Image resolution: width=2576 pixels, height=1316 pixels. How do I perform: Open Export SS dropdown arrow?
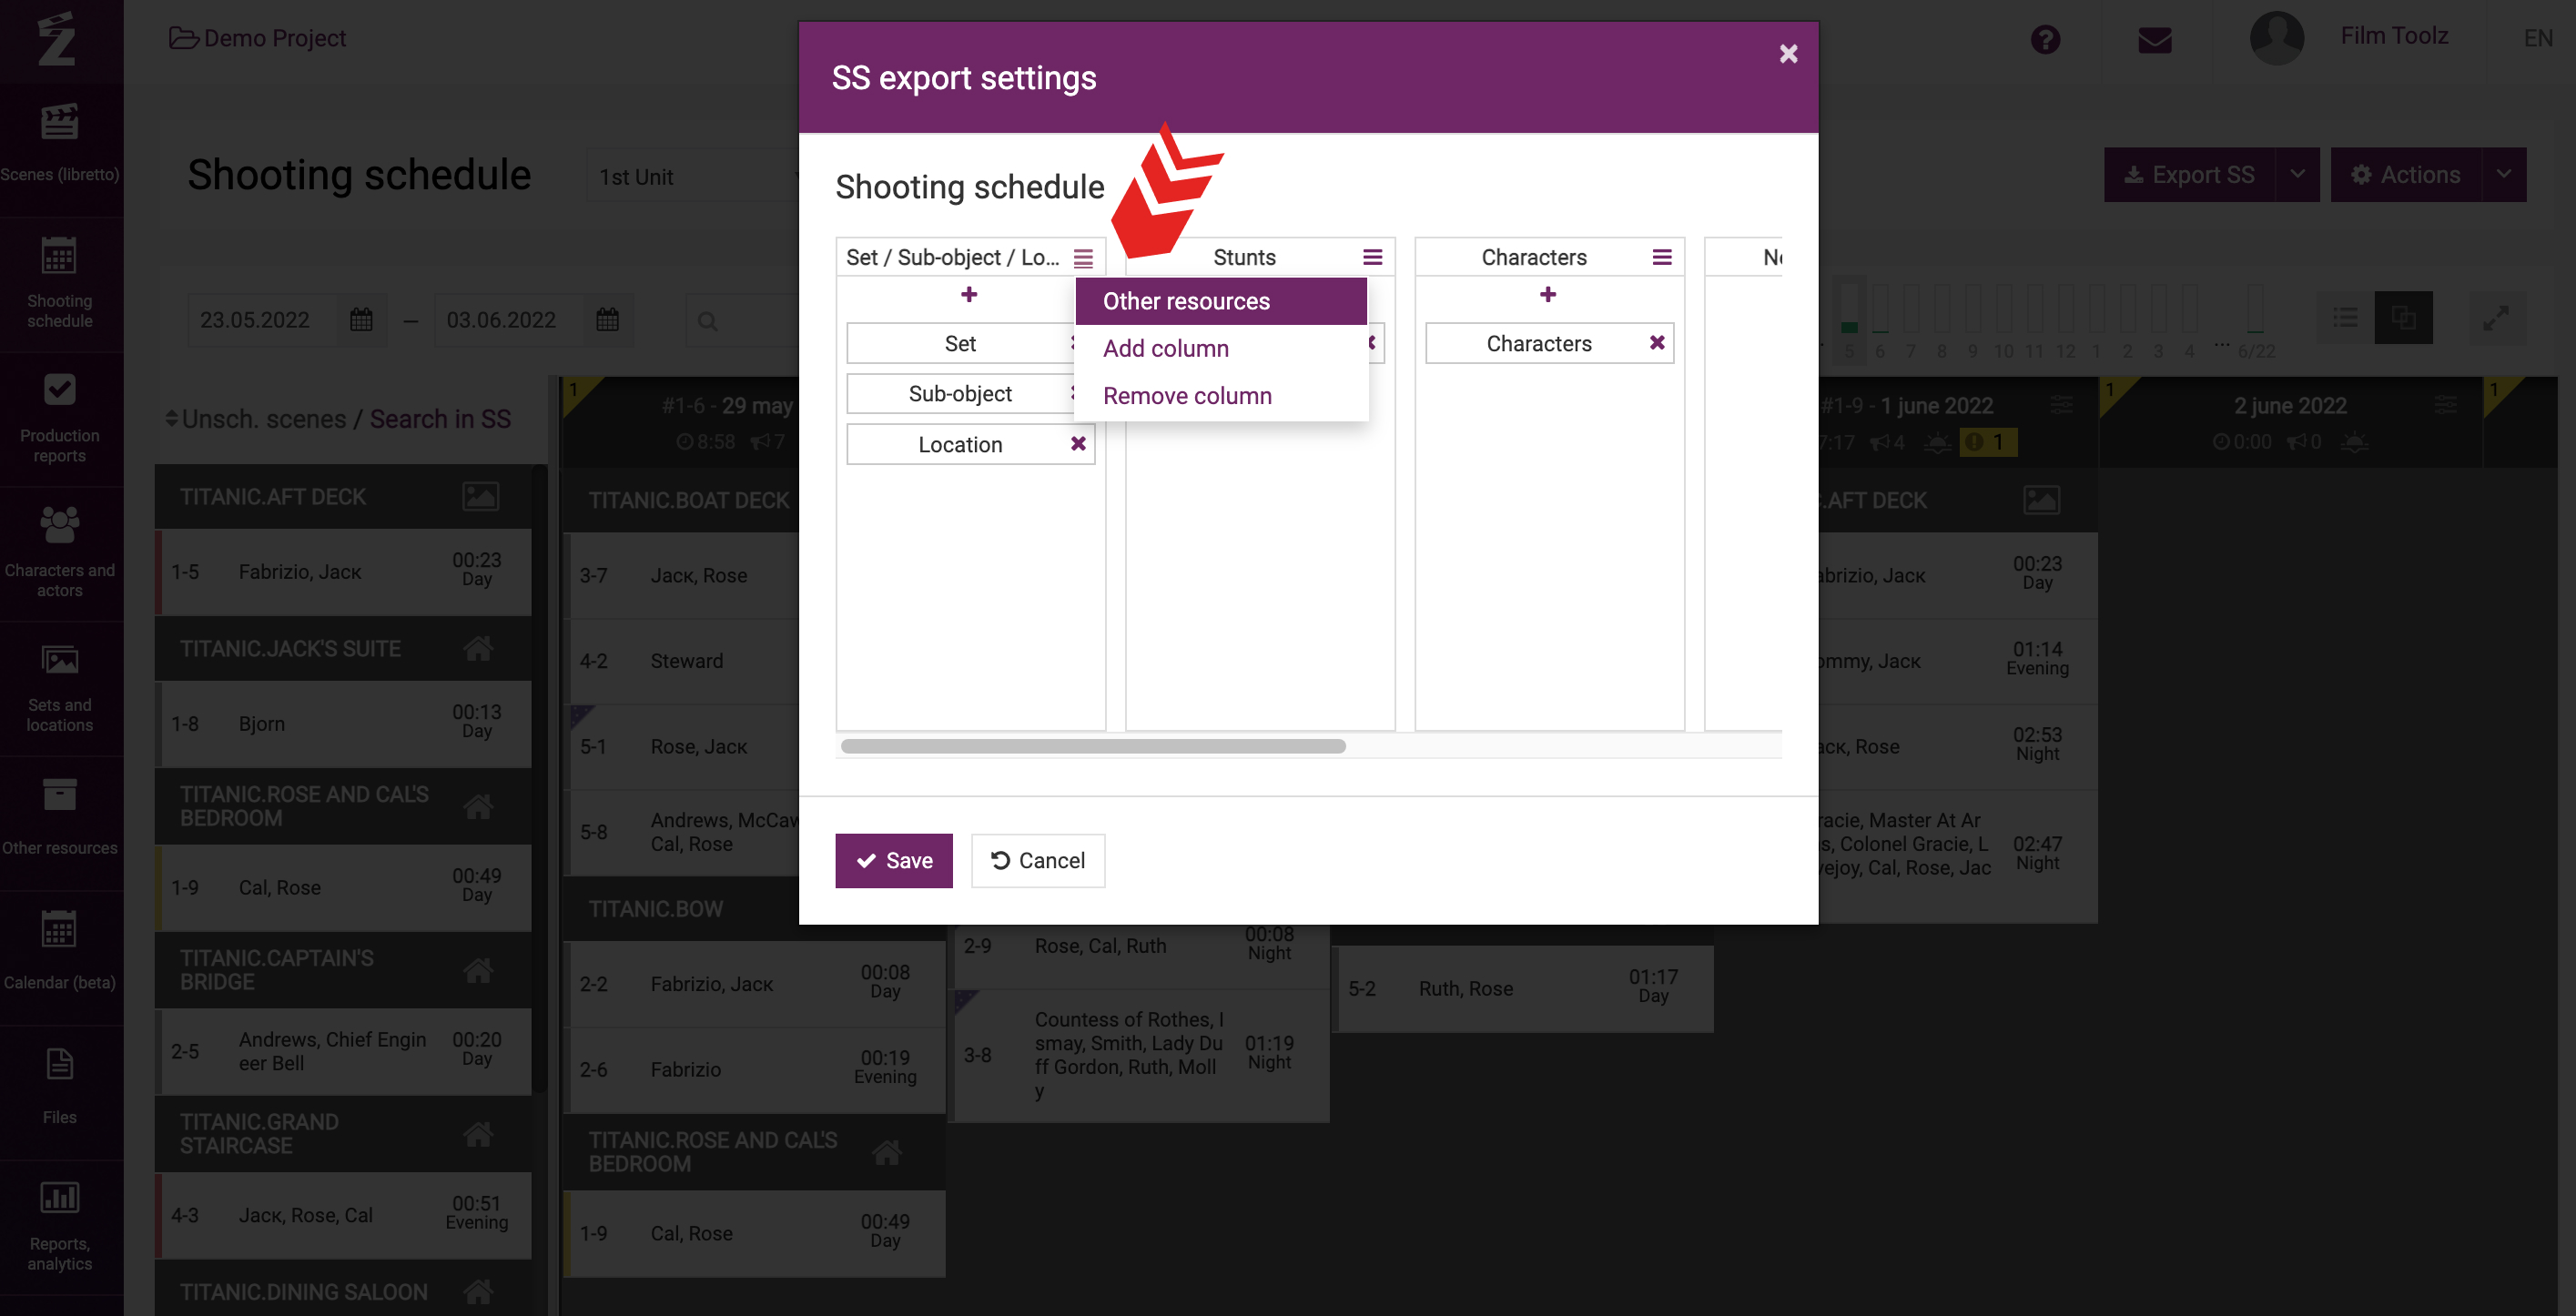(x=2297, y=175)
